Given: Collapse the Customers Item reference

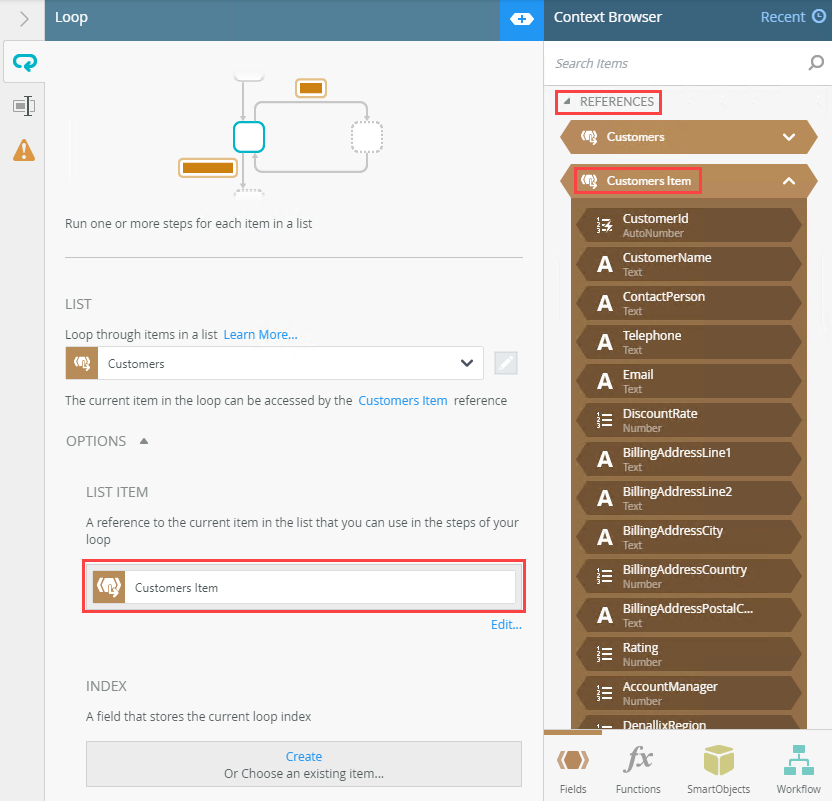Looking at the screenshot, I should 789,181.
